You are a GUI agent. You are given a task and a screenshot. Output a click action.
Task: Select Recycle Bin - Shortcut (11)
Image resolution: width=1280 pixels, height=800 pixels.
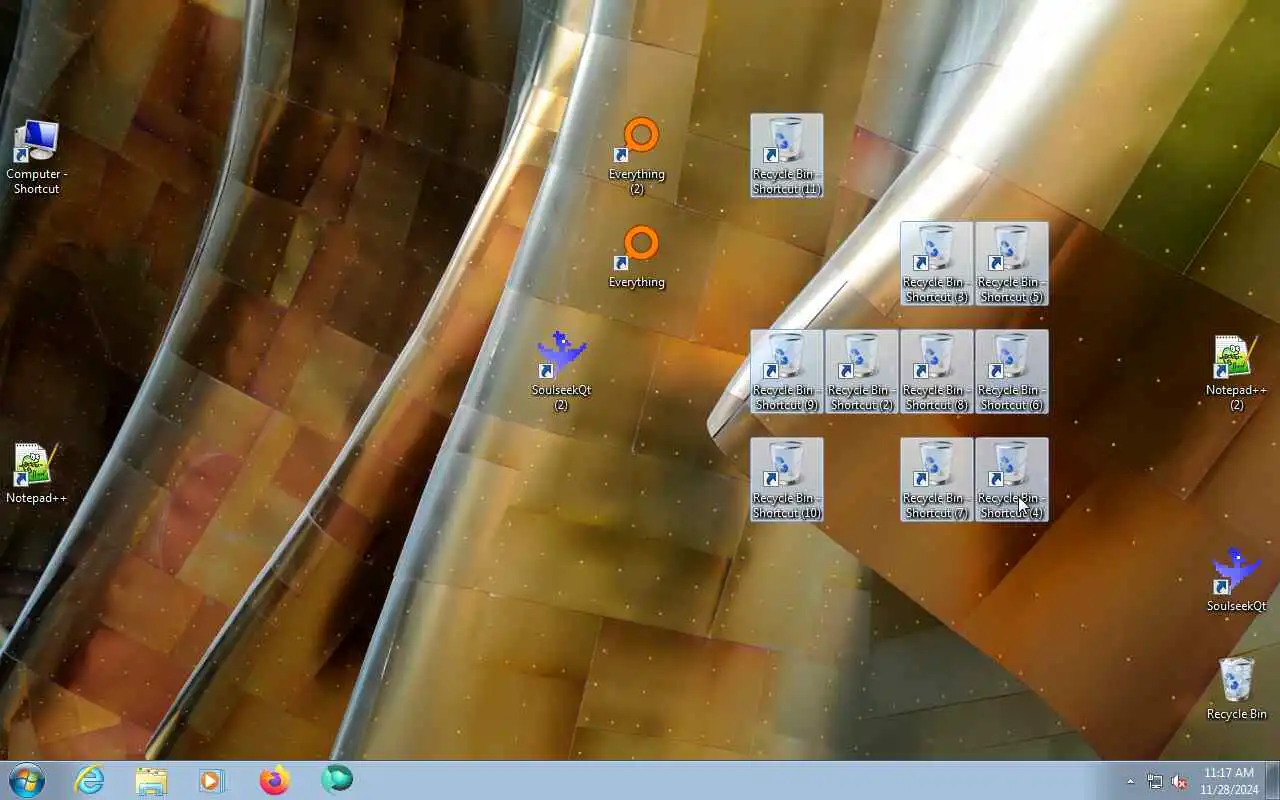[787, 155]
